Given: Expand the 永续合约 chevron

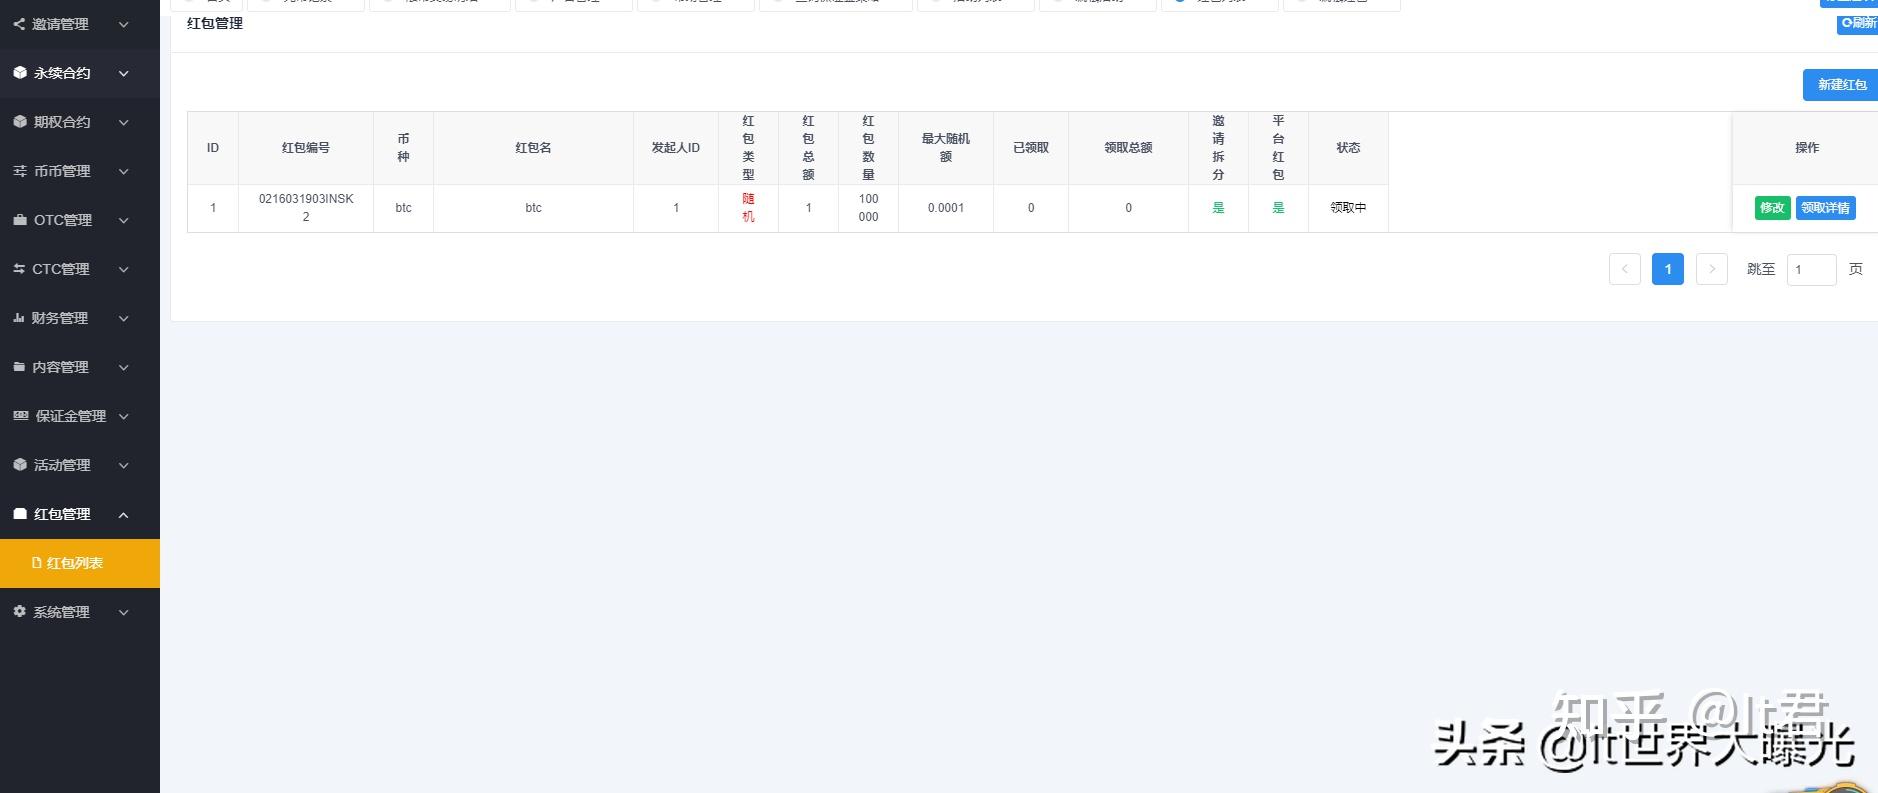Looking at the screenshot, I should 124,73.
